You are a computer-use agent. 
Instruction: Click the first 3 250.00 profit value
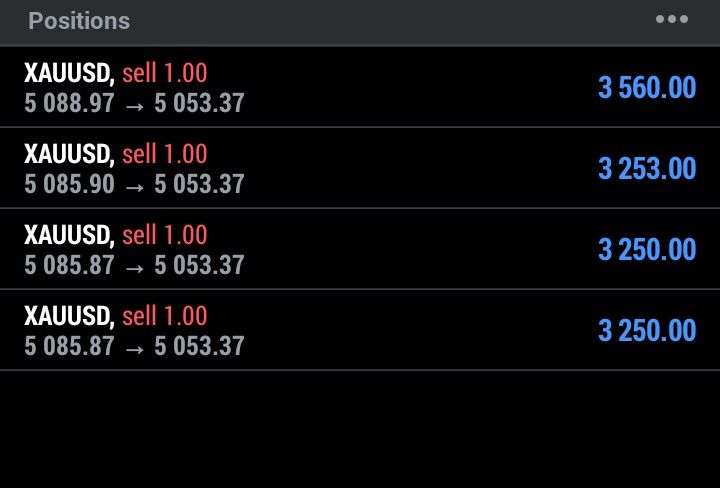click(647, 249)
